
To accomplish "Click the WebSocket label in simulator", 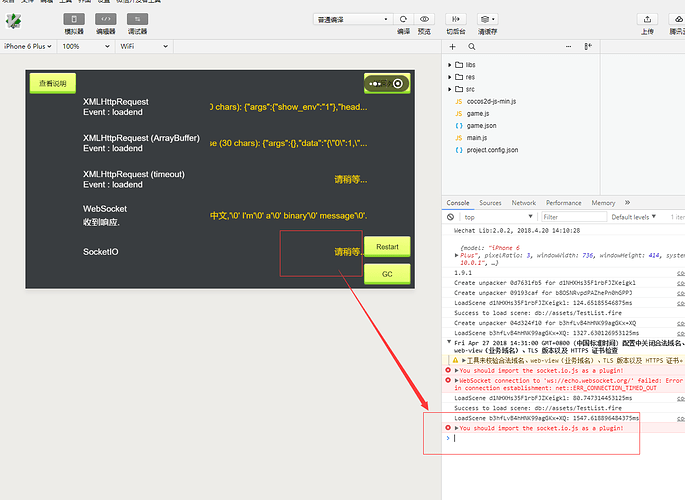I will tap(105, 209).
